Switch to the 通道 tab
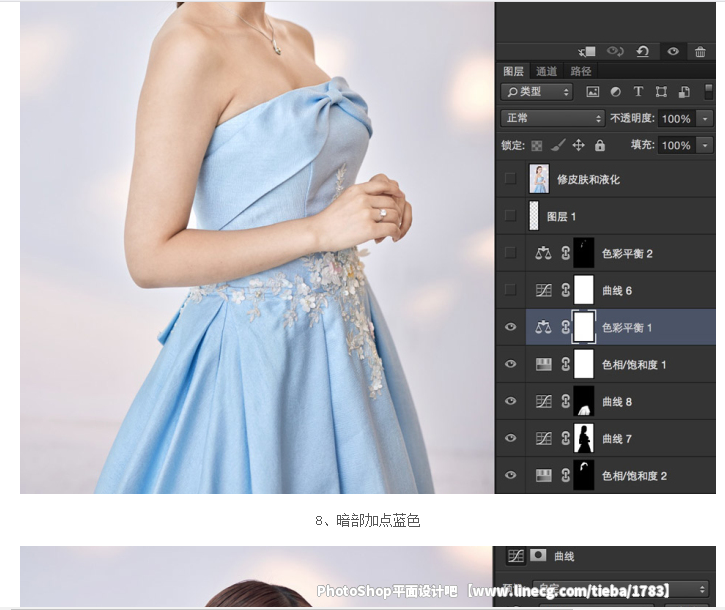 [x=547, y=71]
